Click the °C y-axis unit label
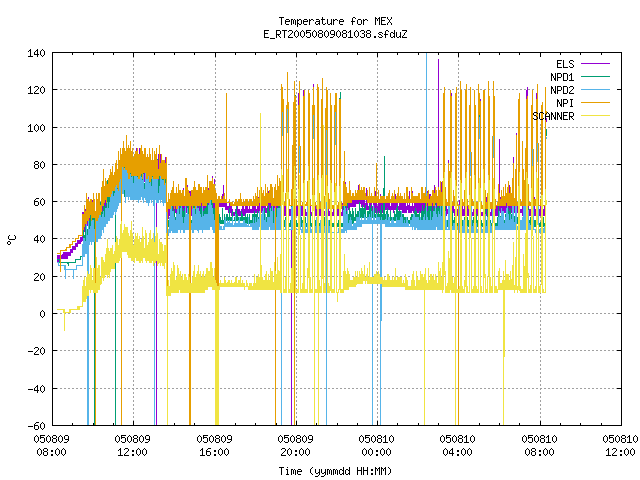The height and width of the screenshot is (480, 640). (12, 240)
